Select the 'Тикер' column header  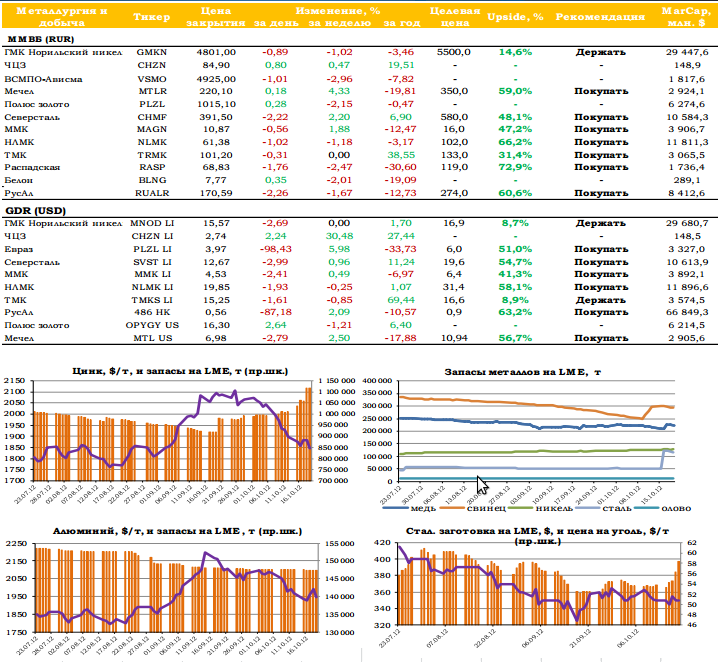[x=152, y=17]
